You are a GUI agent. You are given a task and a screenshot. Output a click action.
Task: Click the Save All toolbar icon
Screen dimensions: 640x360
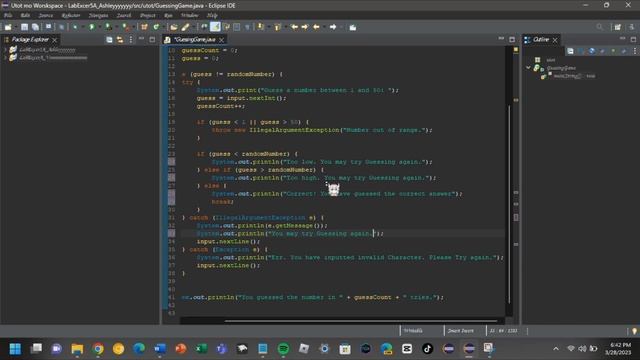pyautogui.click(x=36, y=27)
